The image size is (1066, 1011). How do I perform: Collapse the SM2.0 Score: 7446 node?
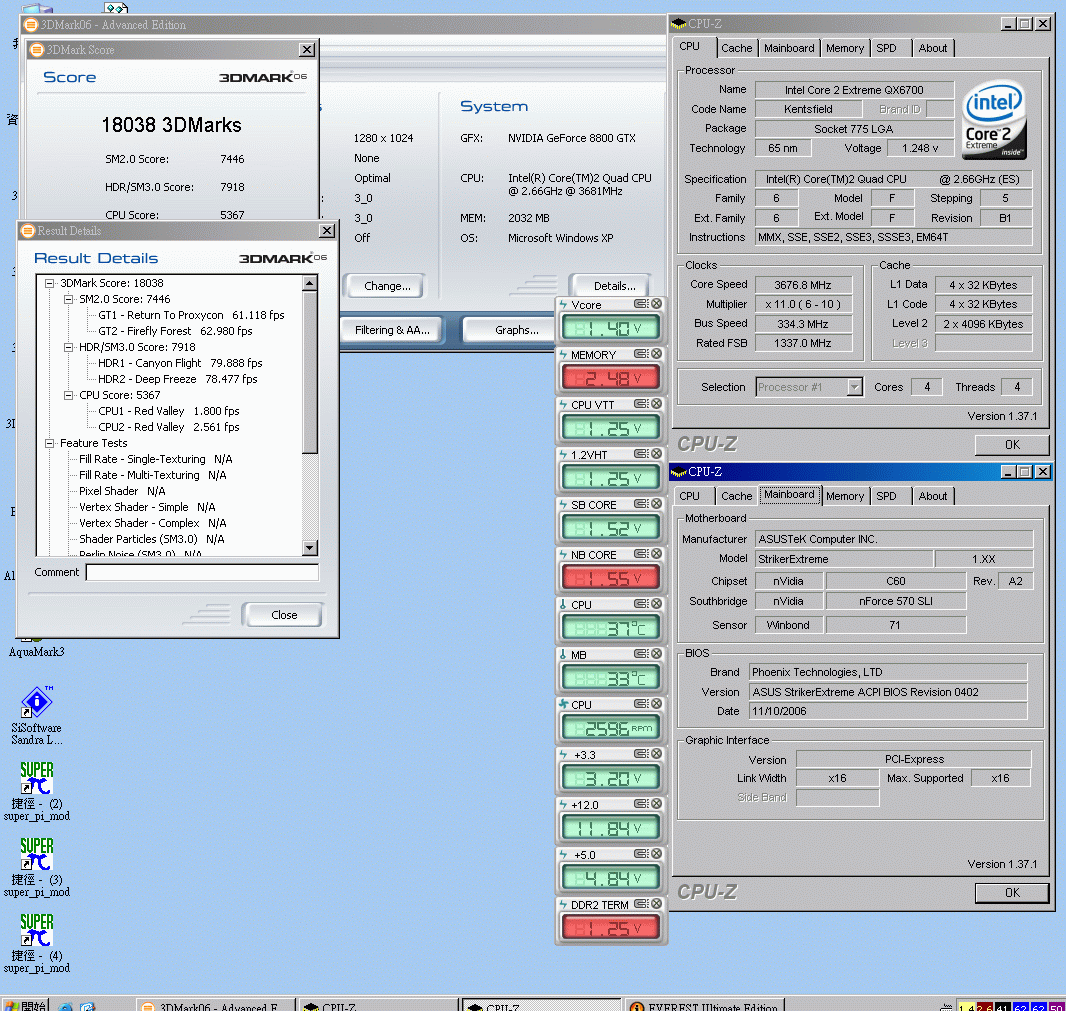pyautogui.click(x=69, y=299)
